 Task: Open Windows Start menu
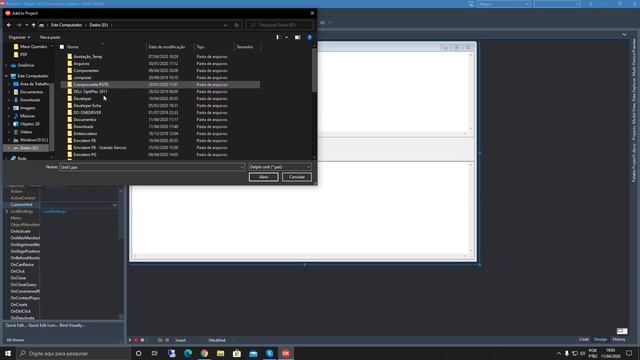(8, 353)
